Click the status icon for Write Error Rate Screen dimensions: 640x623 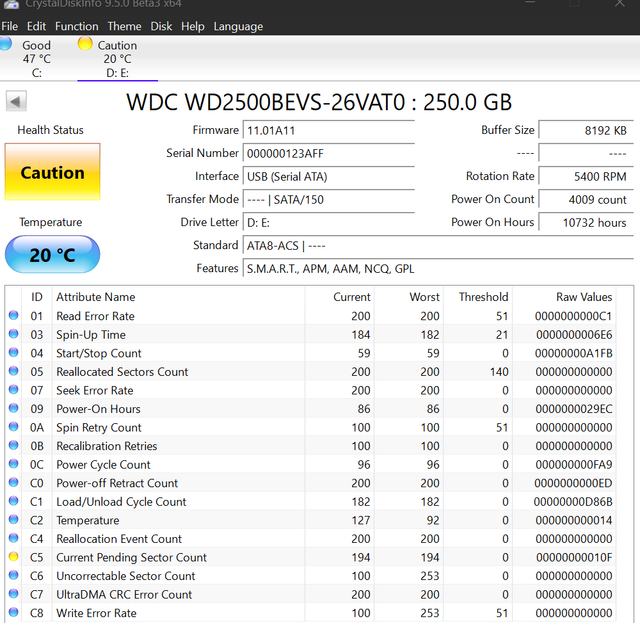click(x=13, y=612)
